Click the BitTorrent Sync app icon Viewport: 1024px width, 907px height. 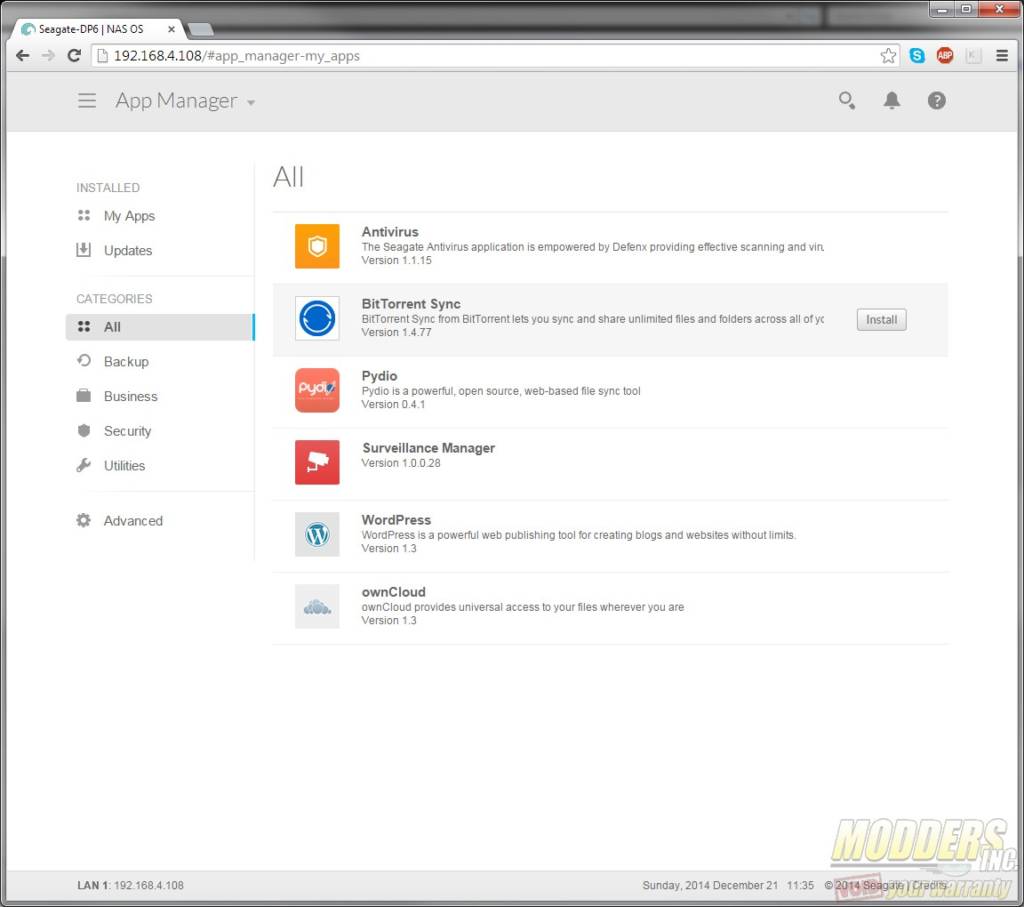317,318
